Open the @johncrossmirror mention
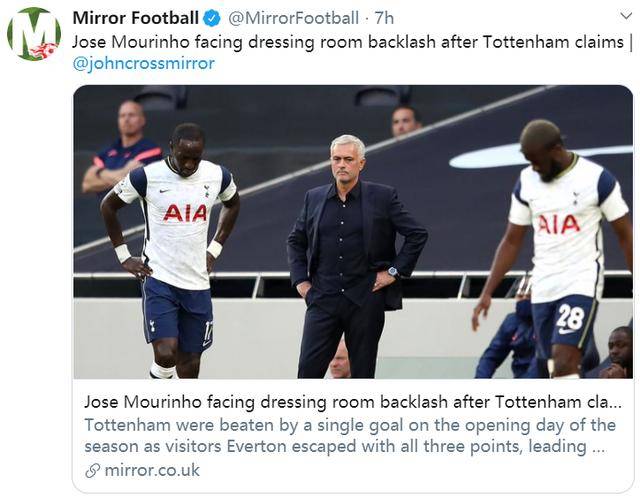 (143, 63)
